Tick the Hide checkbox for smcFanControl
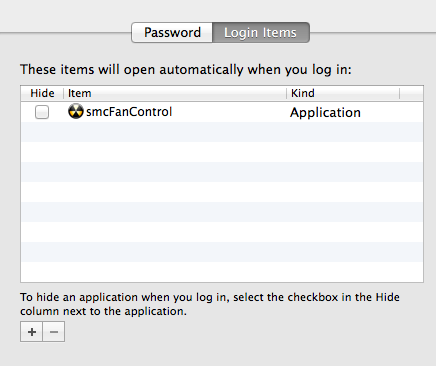The width and height of the screenshot is (436, 366). [42, 112]
